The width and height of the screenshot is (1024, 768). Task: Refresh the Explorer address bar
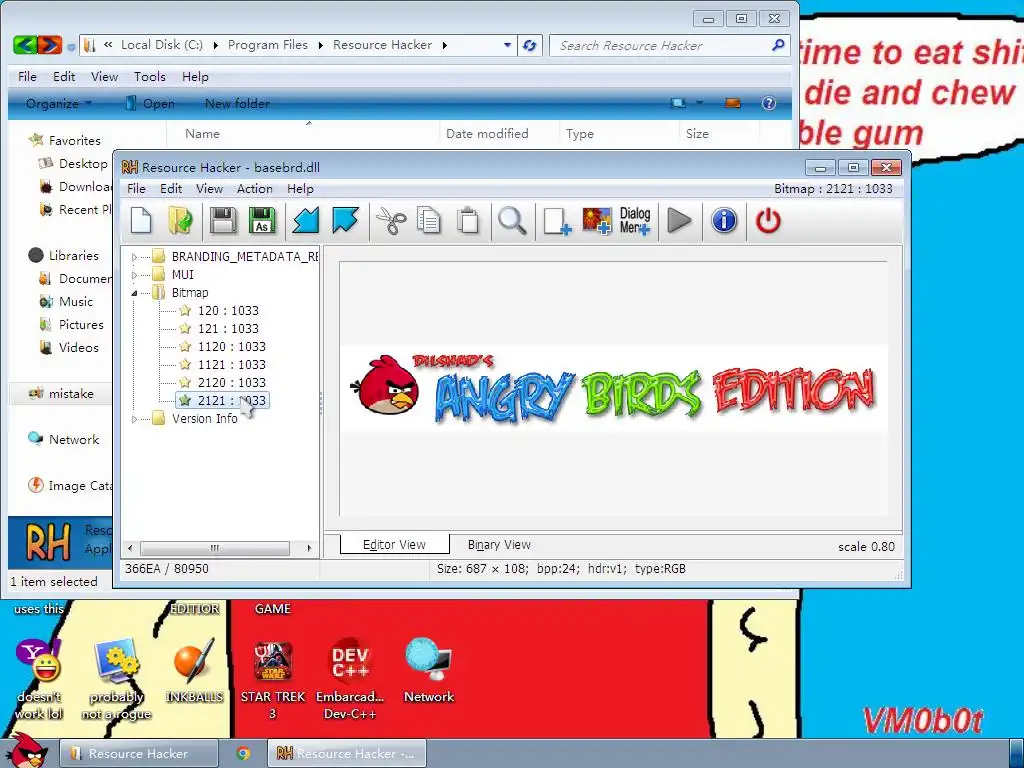(x=530, y=45)
